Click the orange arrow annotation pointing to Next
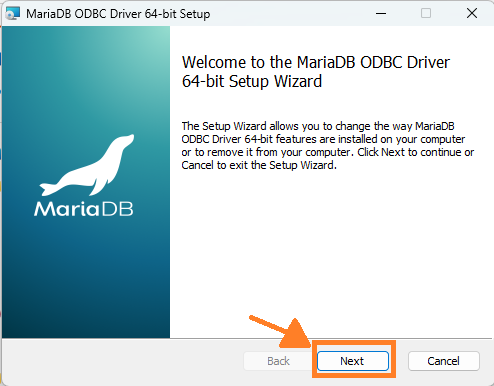494x386 pixels. tap(281, 332)
